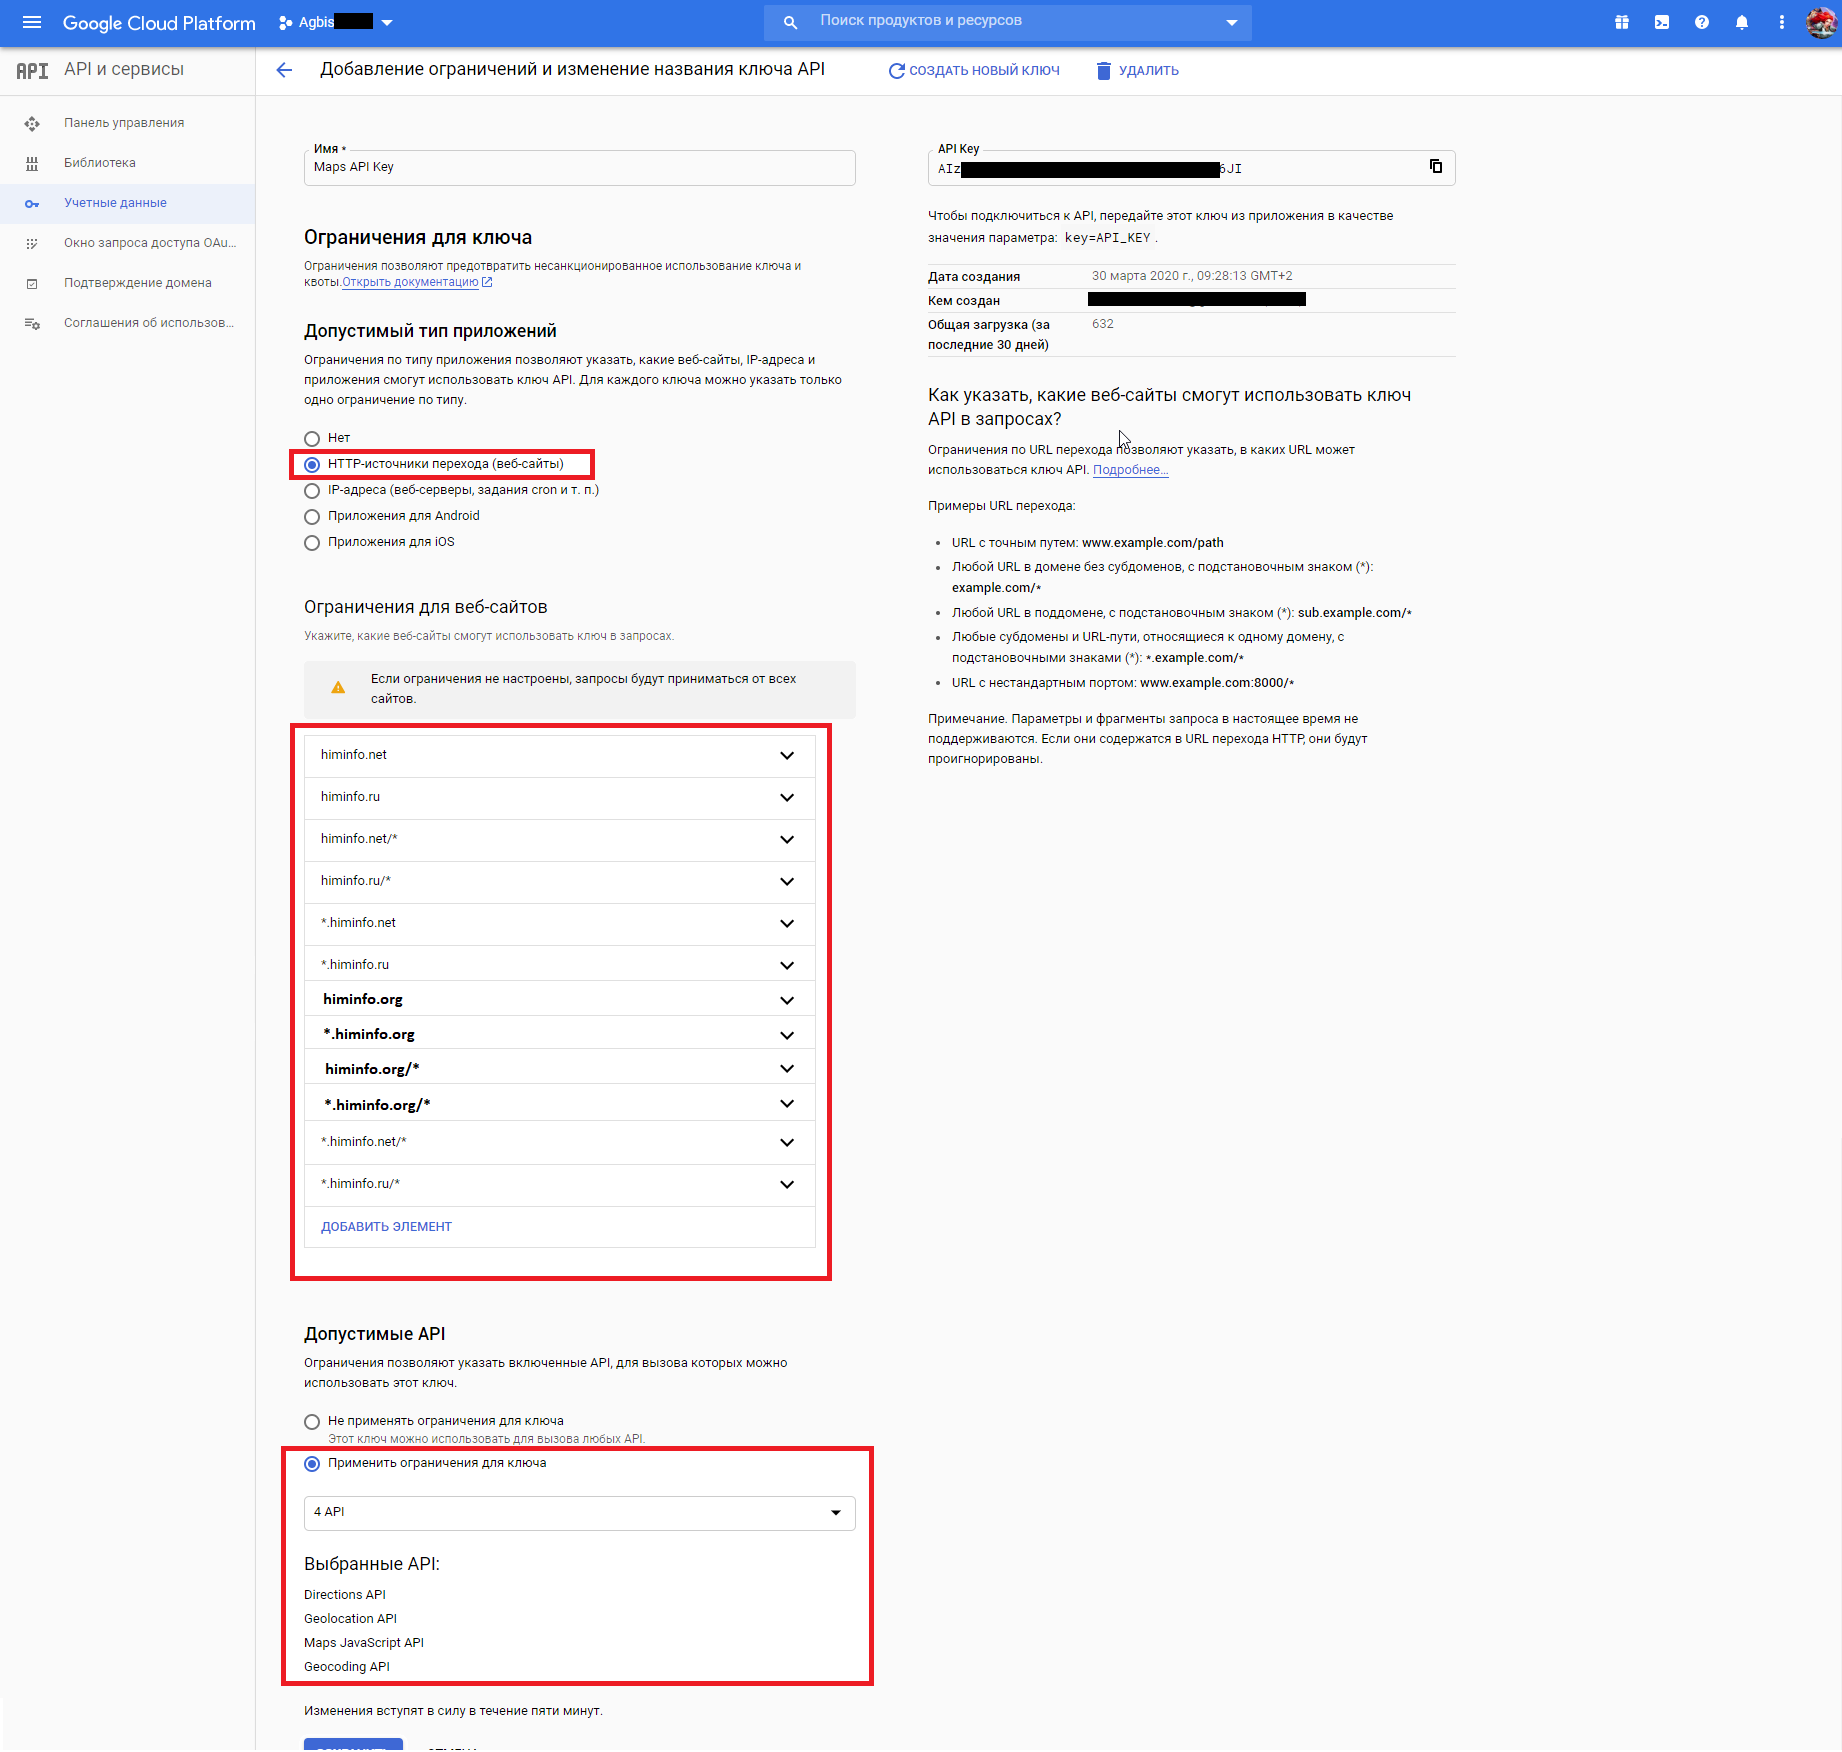
Task: Open the gift free trial icon
Action: pyautogui.click(x=1622, y=22)
